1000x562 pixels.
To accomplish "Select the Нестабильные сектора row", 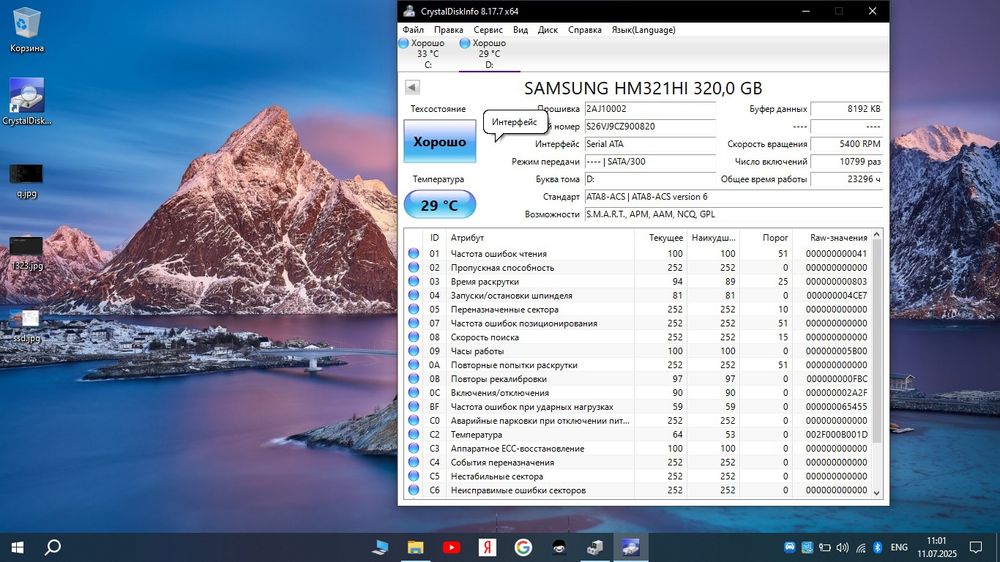I will coord(638,477).
